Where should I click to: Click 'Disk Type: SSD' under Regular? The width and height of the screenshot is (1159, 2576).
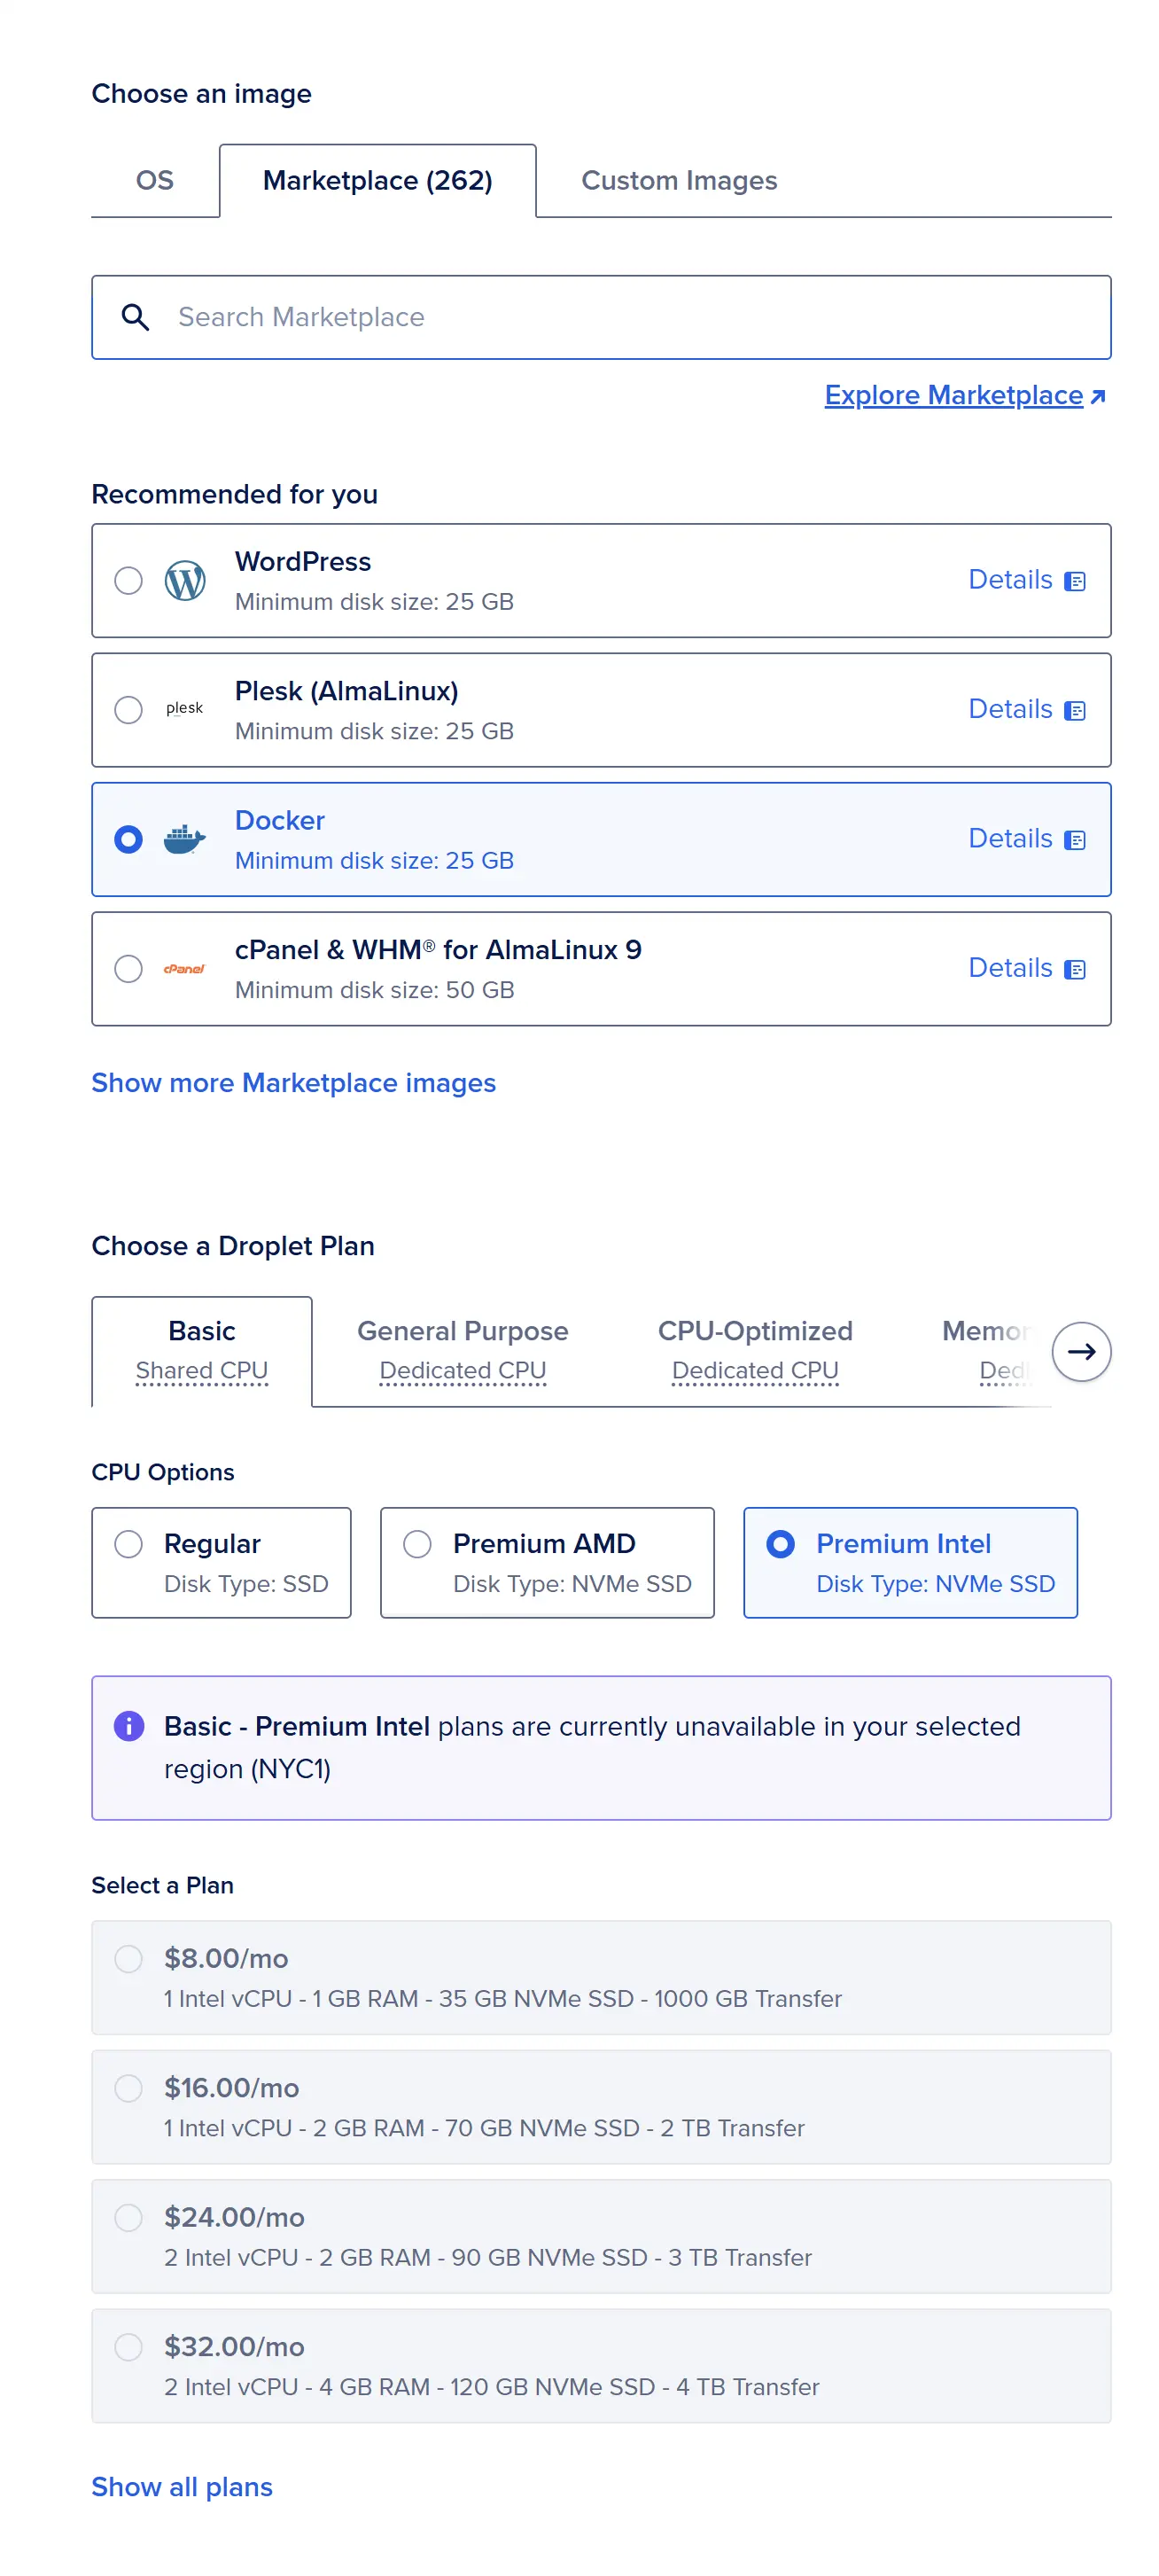(246, 1584)
